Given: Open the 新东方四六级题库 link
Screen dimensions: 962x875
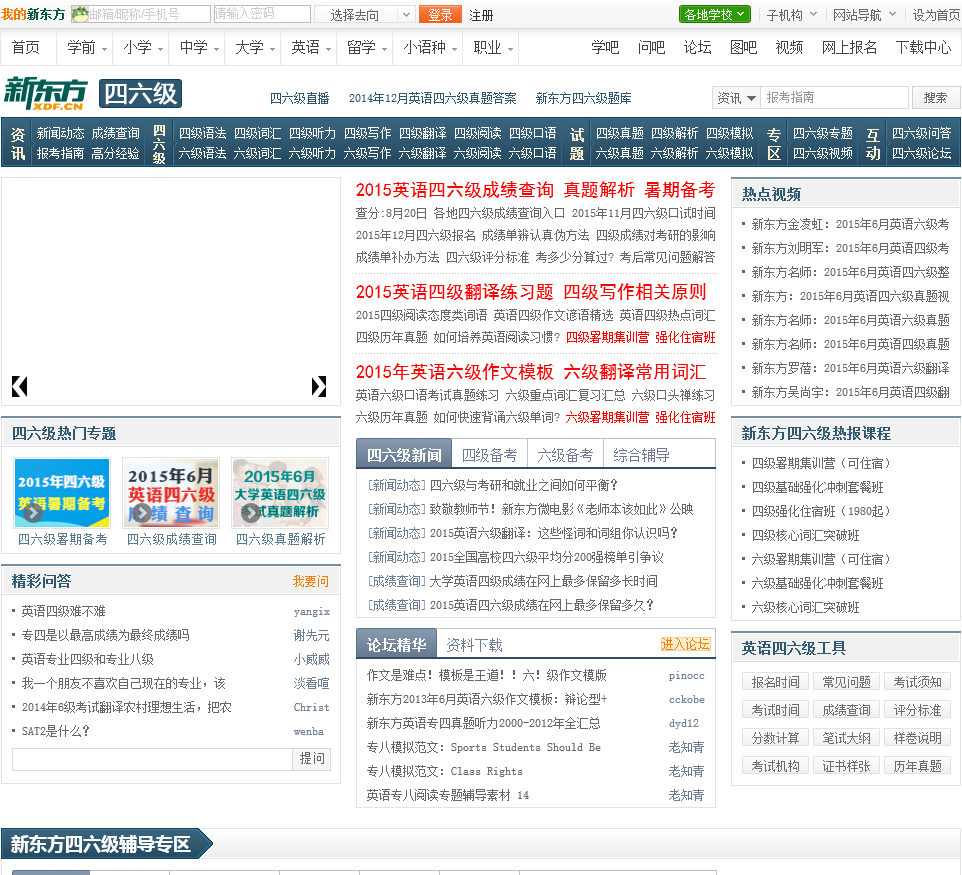Looking at the screenshot, I should (583, 98).
